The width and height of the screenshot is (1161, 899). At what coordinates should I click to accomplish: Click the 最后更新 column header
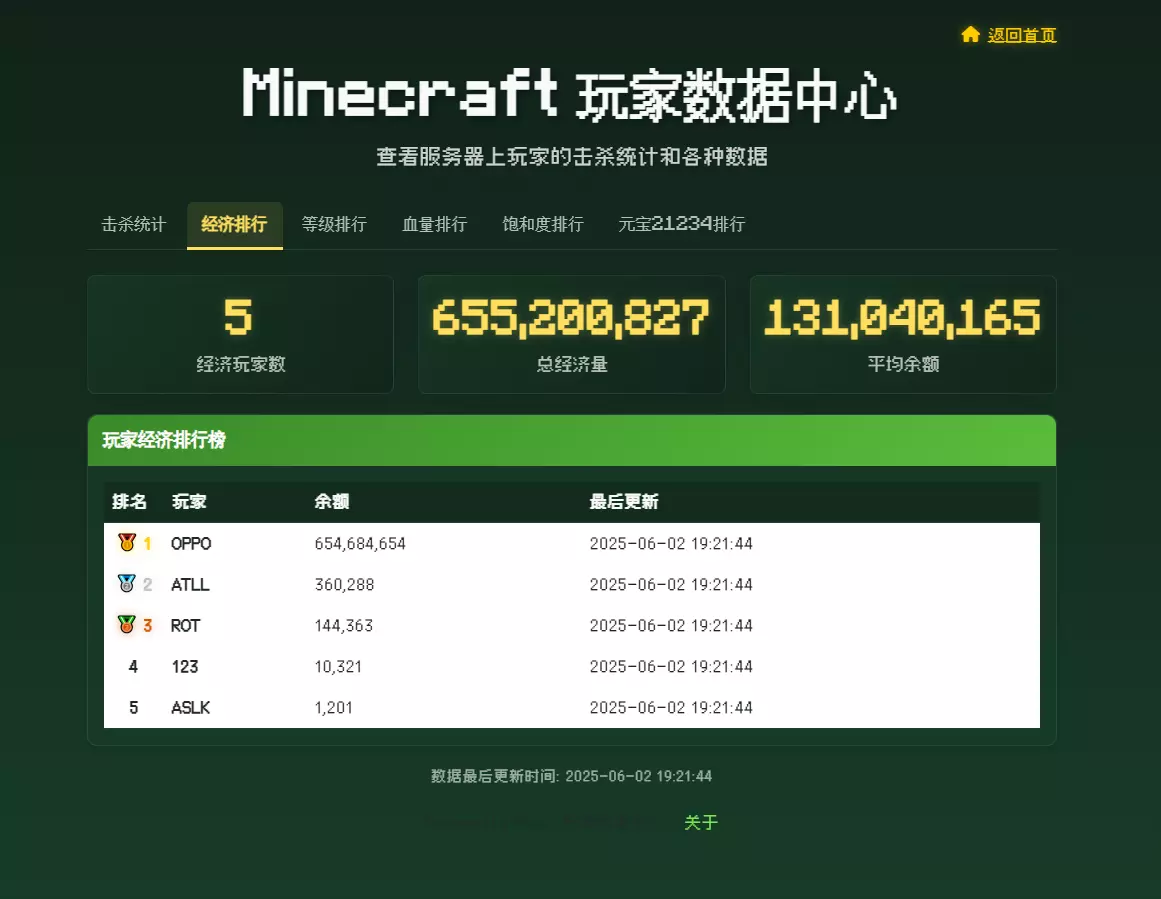pyautogui.click(x=624, y=501)
